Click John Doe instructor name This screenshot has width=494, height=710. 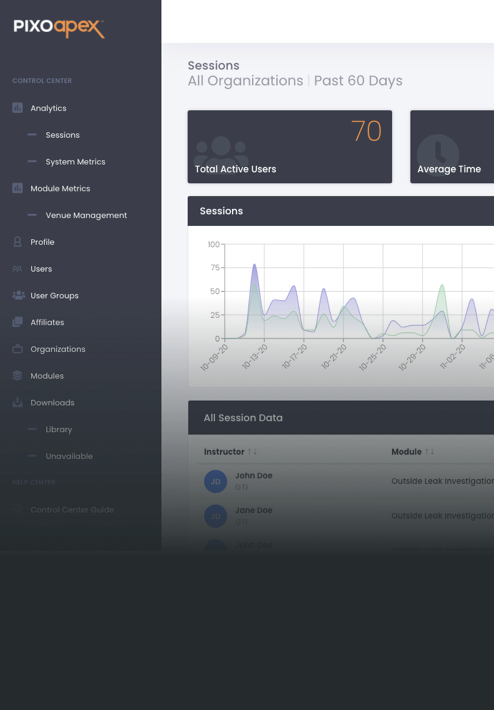coord(254,475)
